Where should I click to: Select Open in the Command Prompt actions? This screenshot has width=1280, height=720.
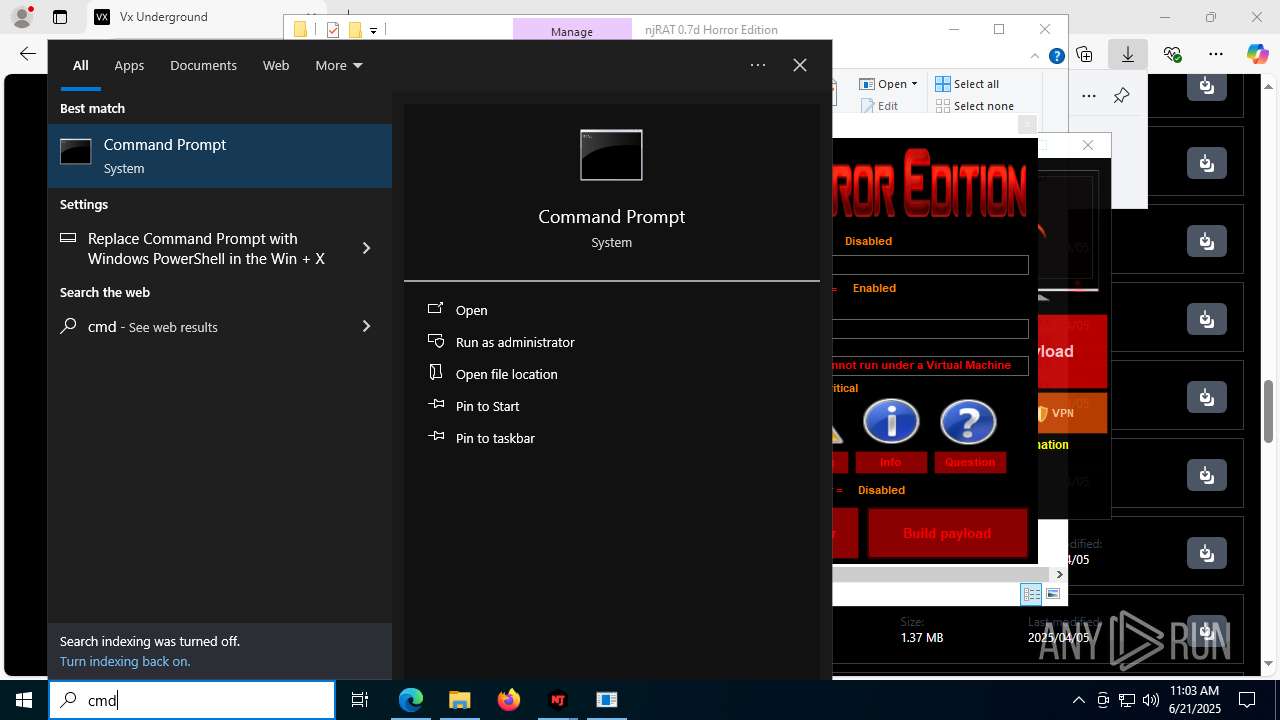[471, 310]
